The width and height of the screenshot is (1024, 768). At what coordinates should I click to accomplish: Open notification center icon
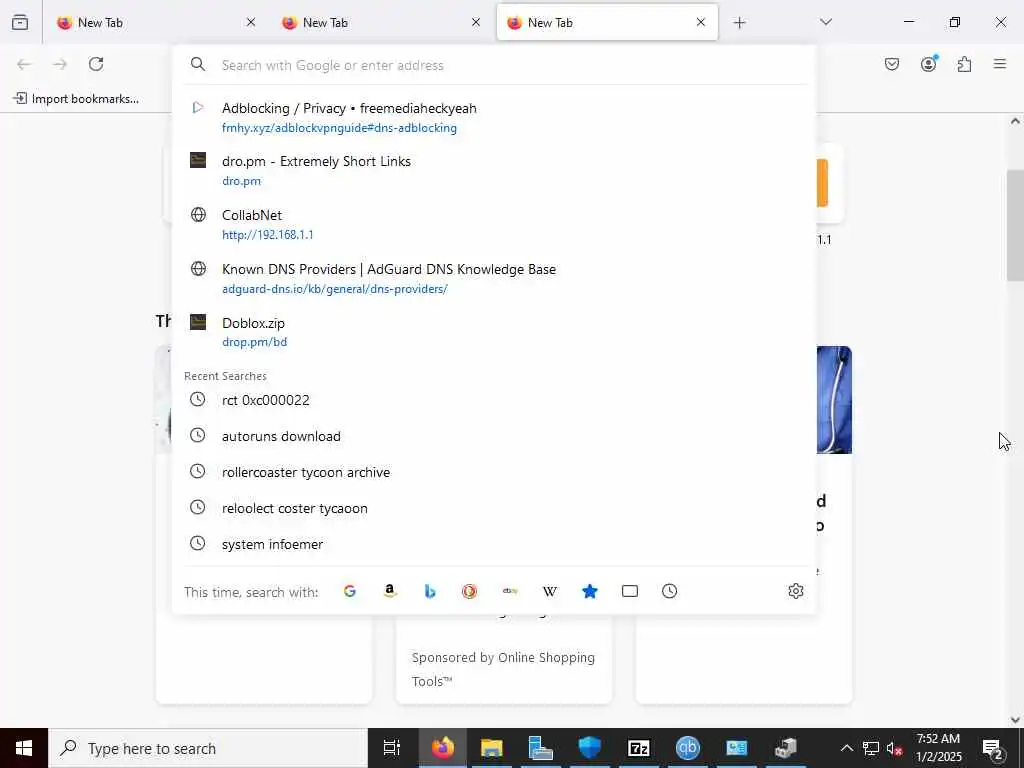tap(993, 748)
